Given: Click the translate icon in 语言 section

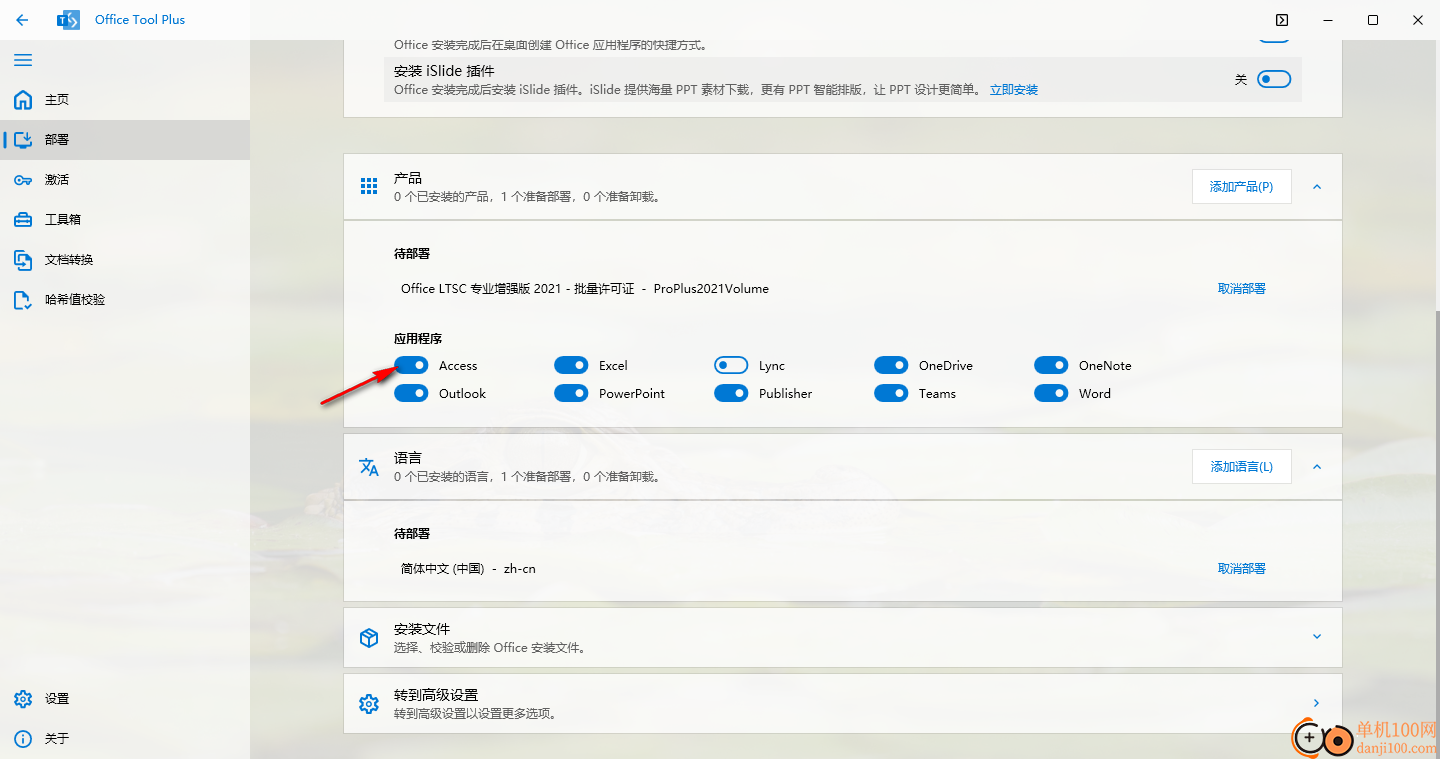Looking at the screenshot, I should pyautogui.click(x=369, y=467).
